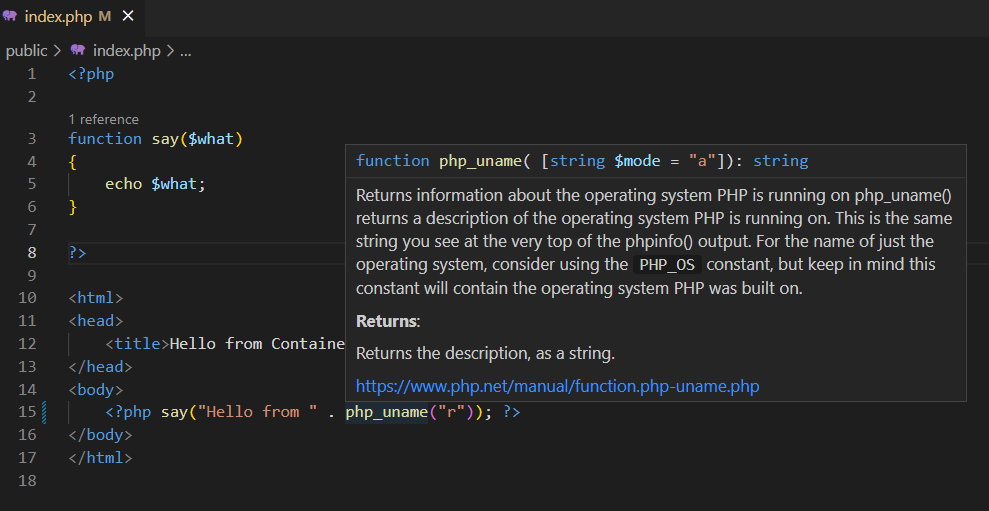
Task: Click the title tag on line 12
Action: click(138, 344)
